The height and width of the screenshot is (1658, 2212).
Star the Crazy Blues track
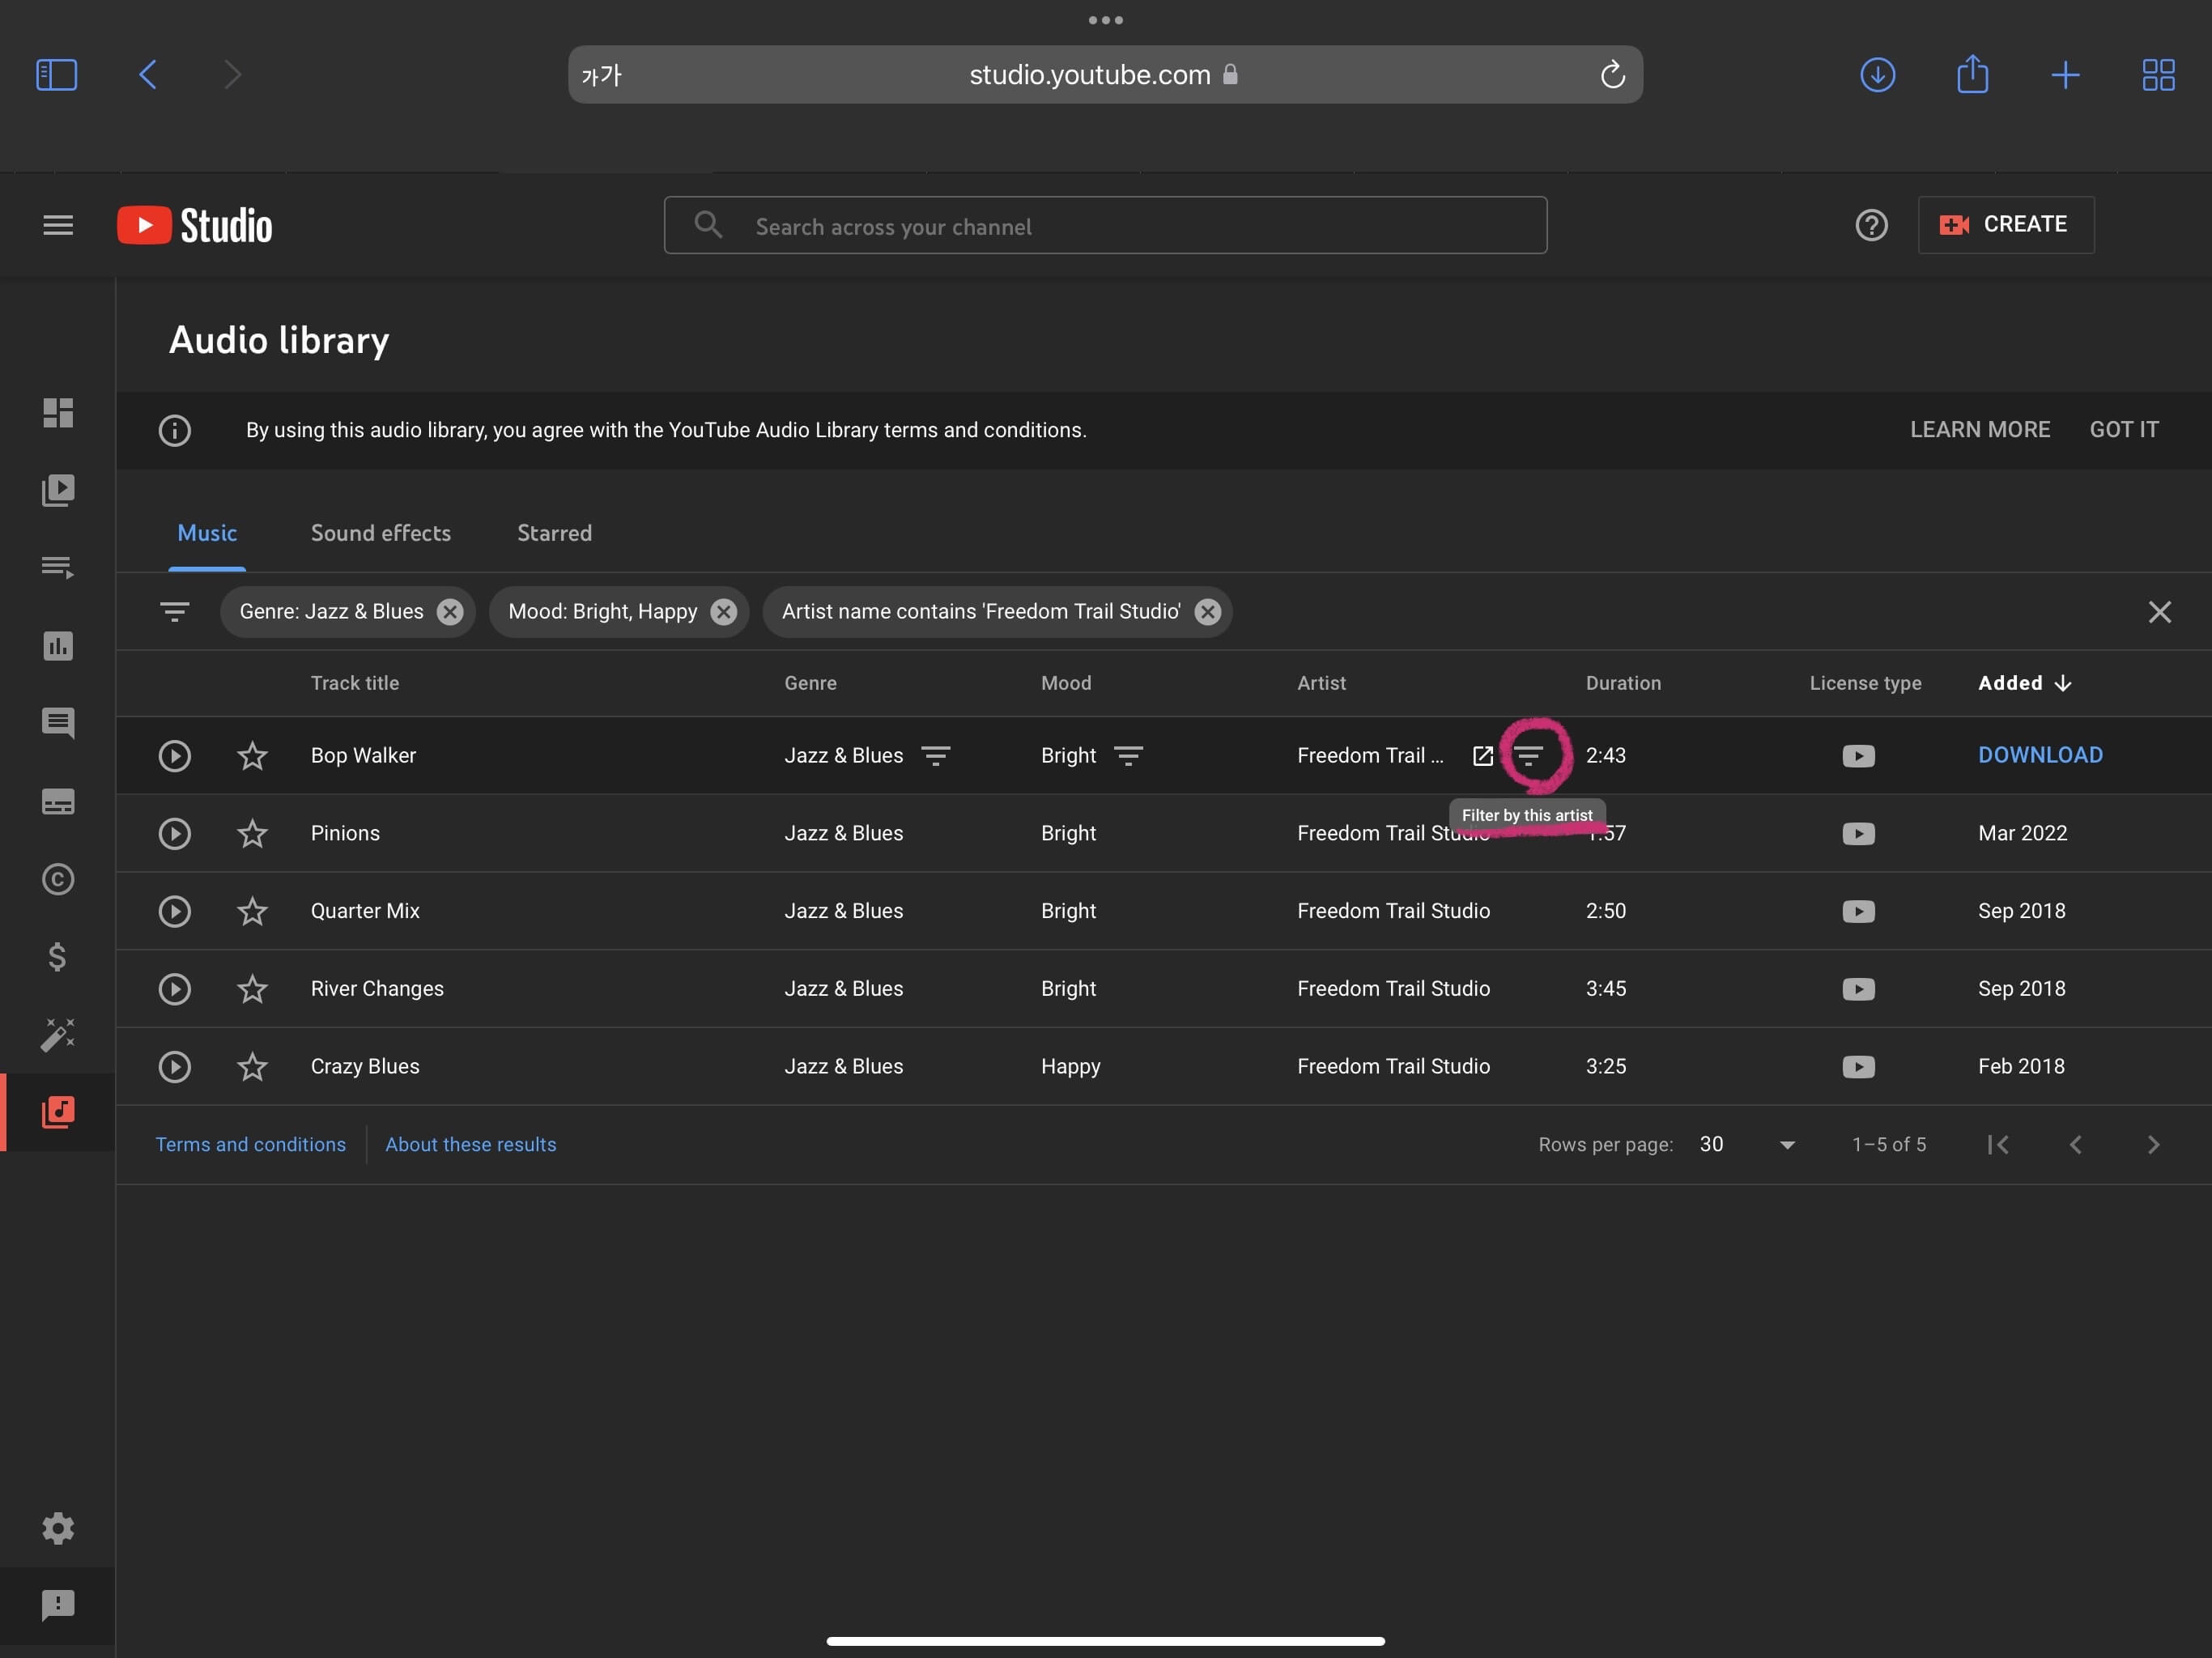pyautogui.click(x=252, y=1067)
